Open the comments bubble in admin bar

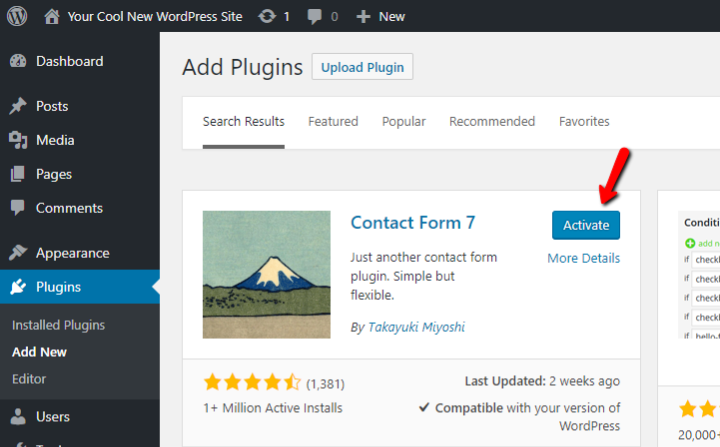tap(315, 17)
